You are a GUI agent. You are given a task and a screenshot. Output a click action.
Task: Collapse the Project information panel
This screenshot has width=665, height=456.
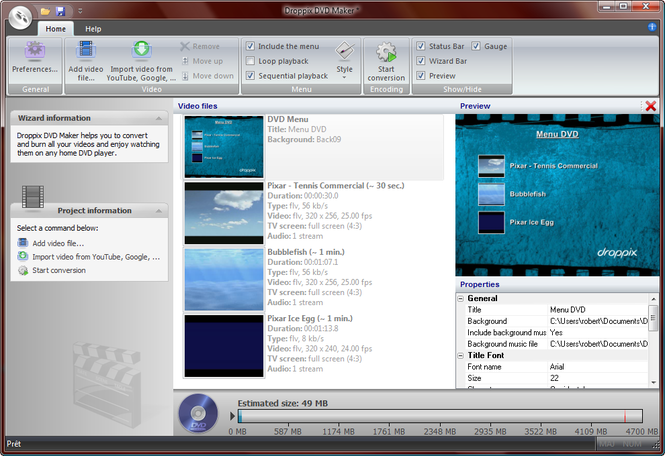159,210
